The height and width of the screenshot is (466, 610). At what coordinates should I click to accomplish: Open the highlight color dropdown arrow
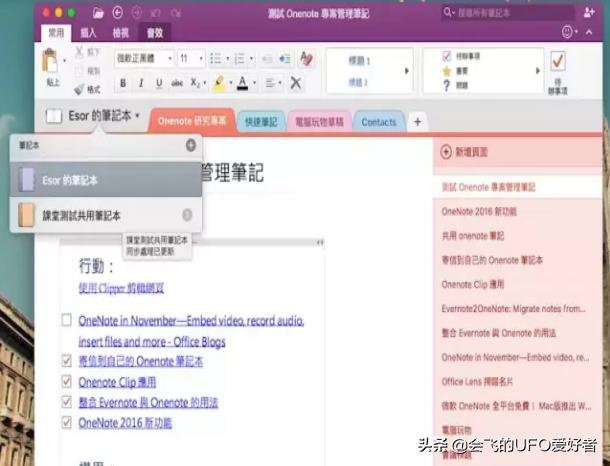point(231,83)
